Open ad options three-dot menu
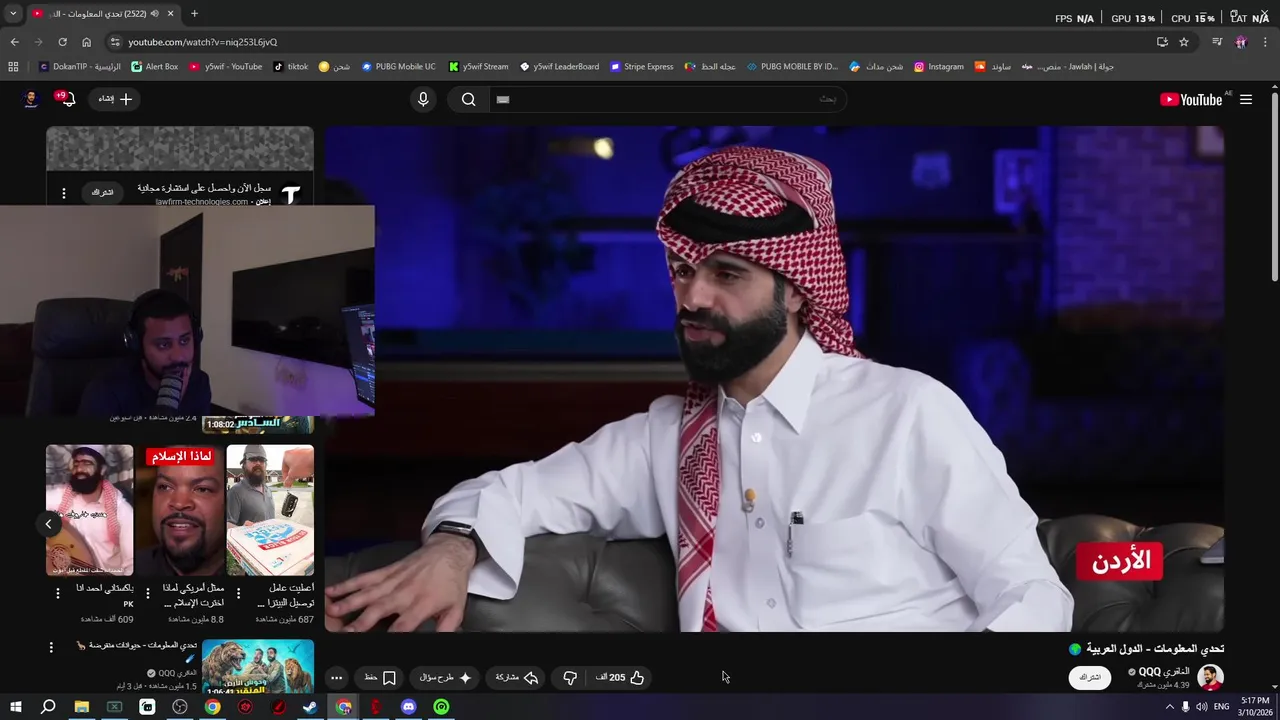This screenshot has width=1280, height=720. [64, 193]
